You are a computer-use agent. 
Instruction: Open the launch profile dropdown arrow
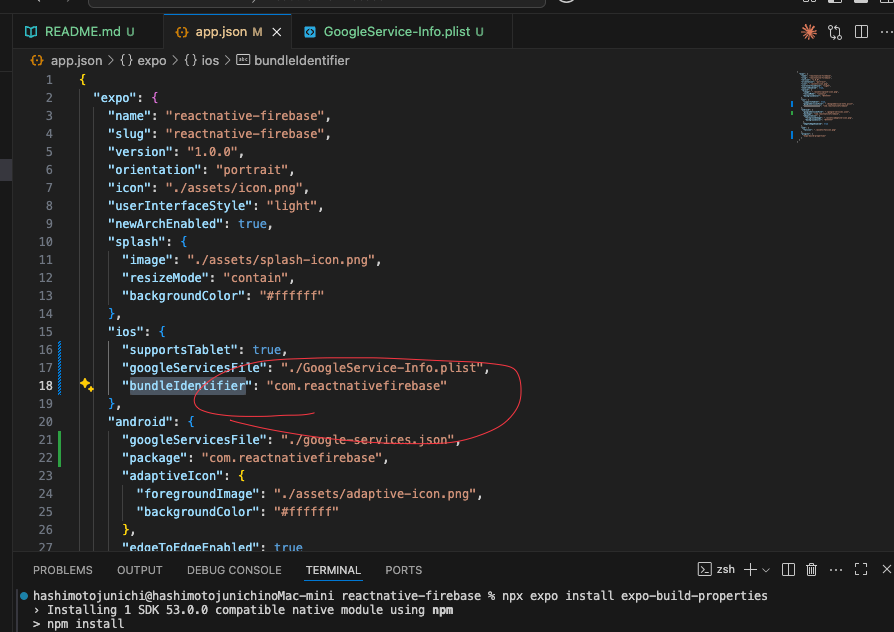pyautogui.click(x=766, y=570)
